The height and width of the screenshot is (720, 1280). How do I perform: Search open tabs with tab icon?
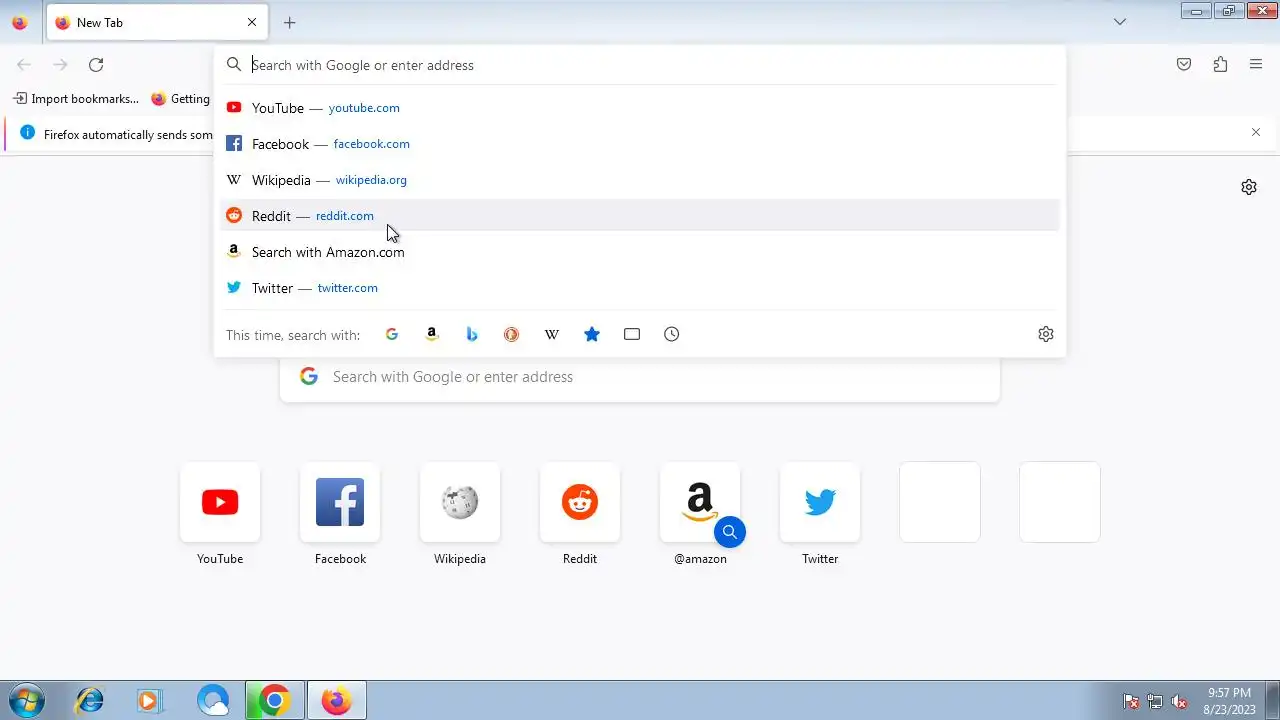(632, 334)
